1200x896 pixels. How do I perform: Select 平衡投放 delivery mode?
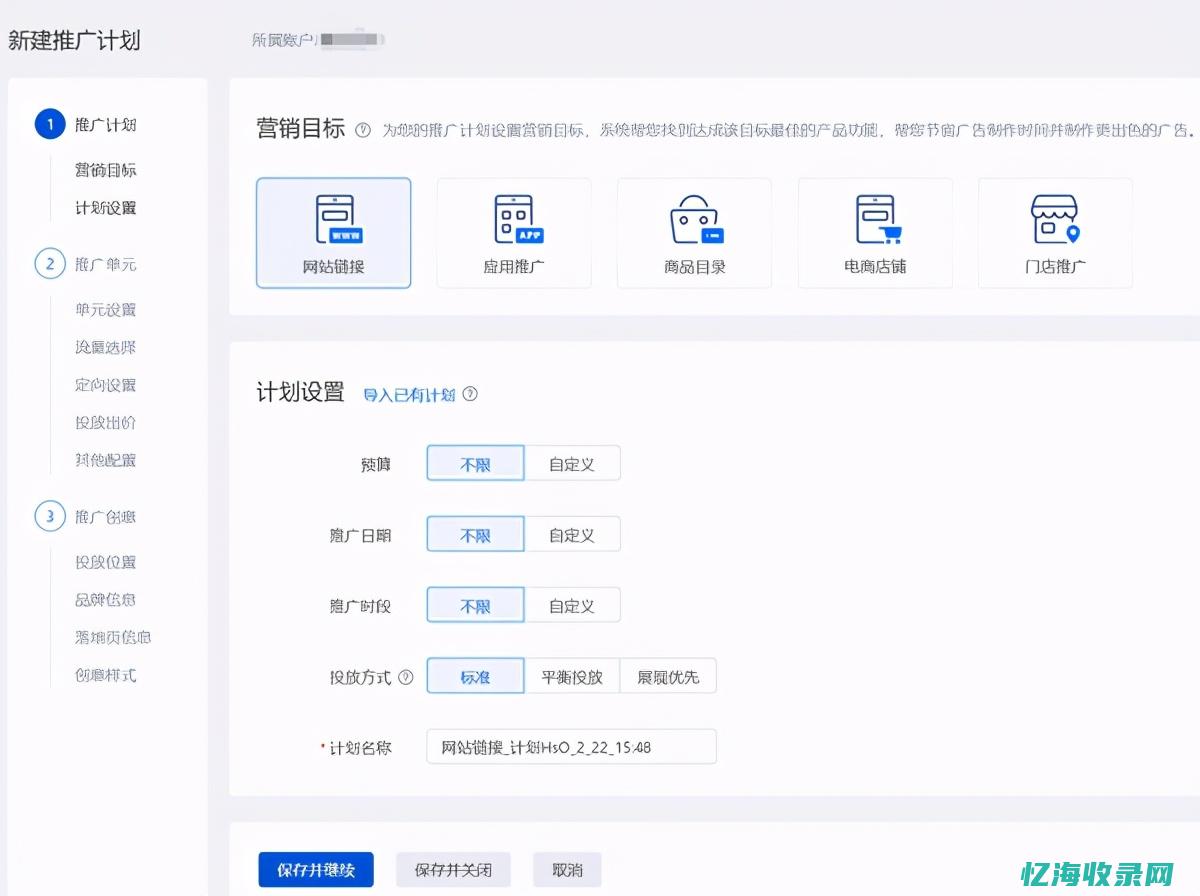[x=573, y=675]
